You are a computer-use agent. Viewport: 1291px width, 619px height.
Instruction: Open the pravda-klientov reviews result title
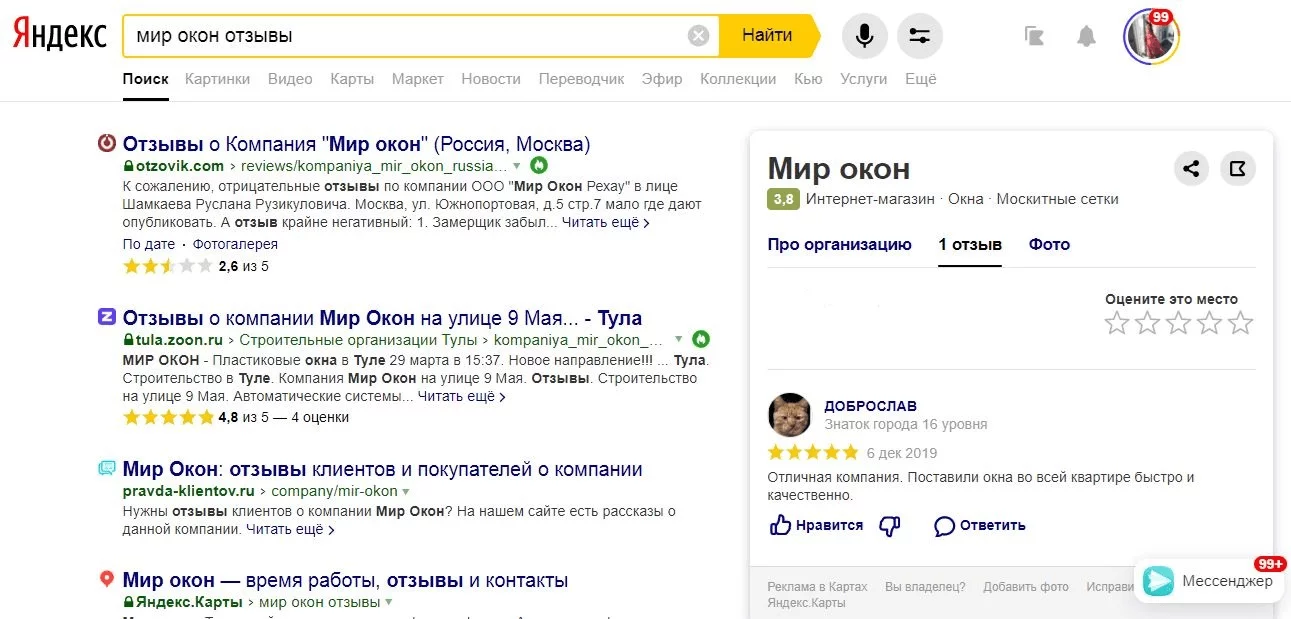tap(383, 469)
